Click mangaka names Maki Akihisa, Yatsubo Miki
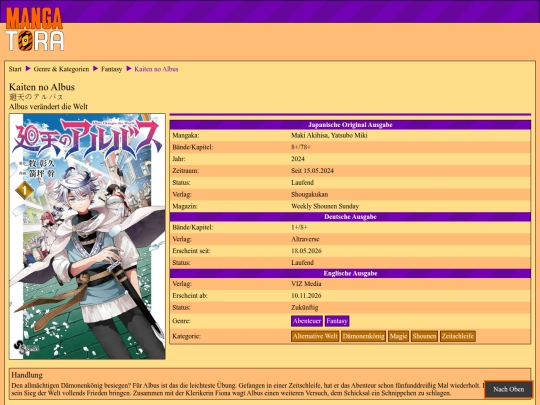Image resolution: width=540 pixels, height=405 pixels. tap(329, 135)
